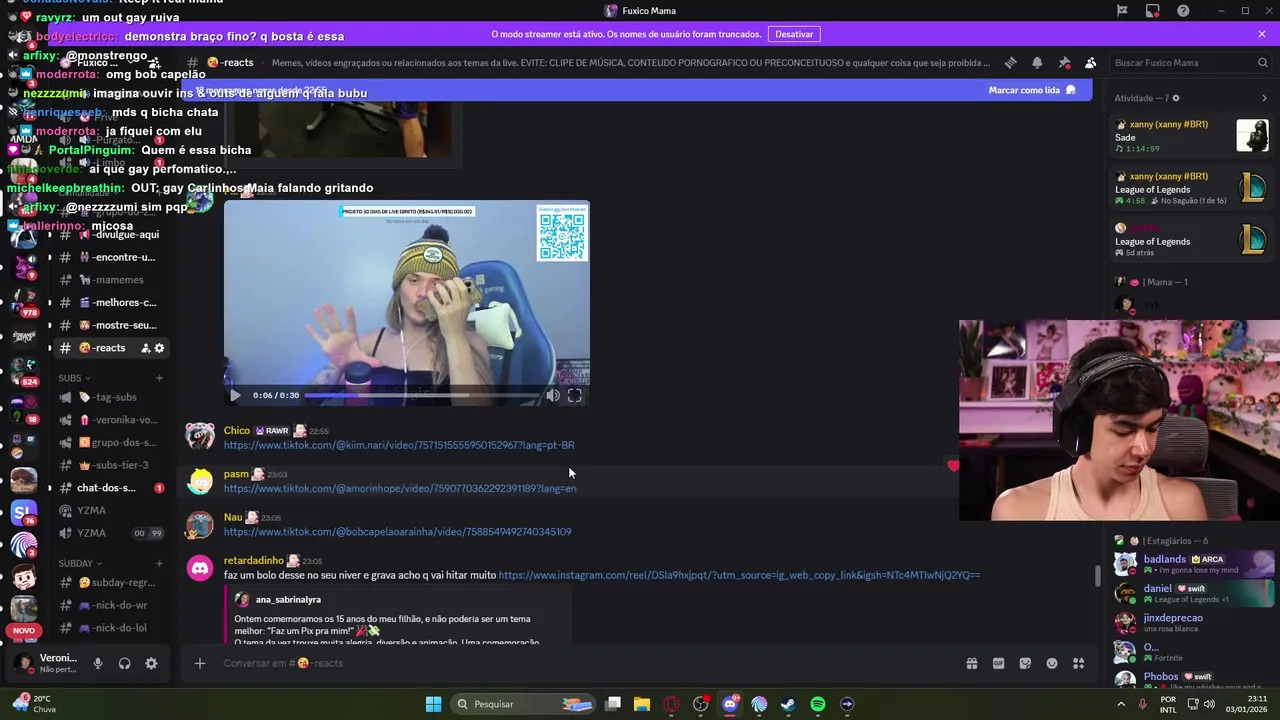Toggle microphone mute in user panel
1280x720 pixels.
tap(97, 663)
